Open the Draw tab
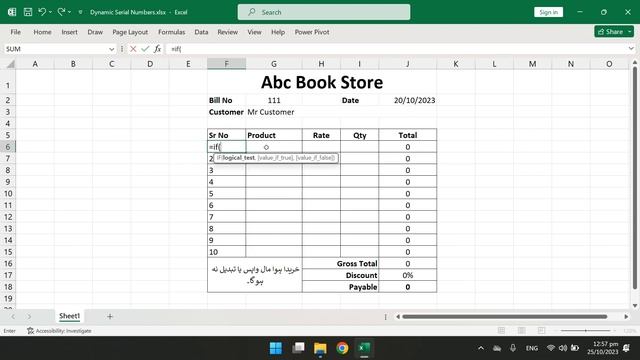 pos(95,32)
